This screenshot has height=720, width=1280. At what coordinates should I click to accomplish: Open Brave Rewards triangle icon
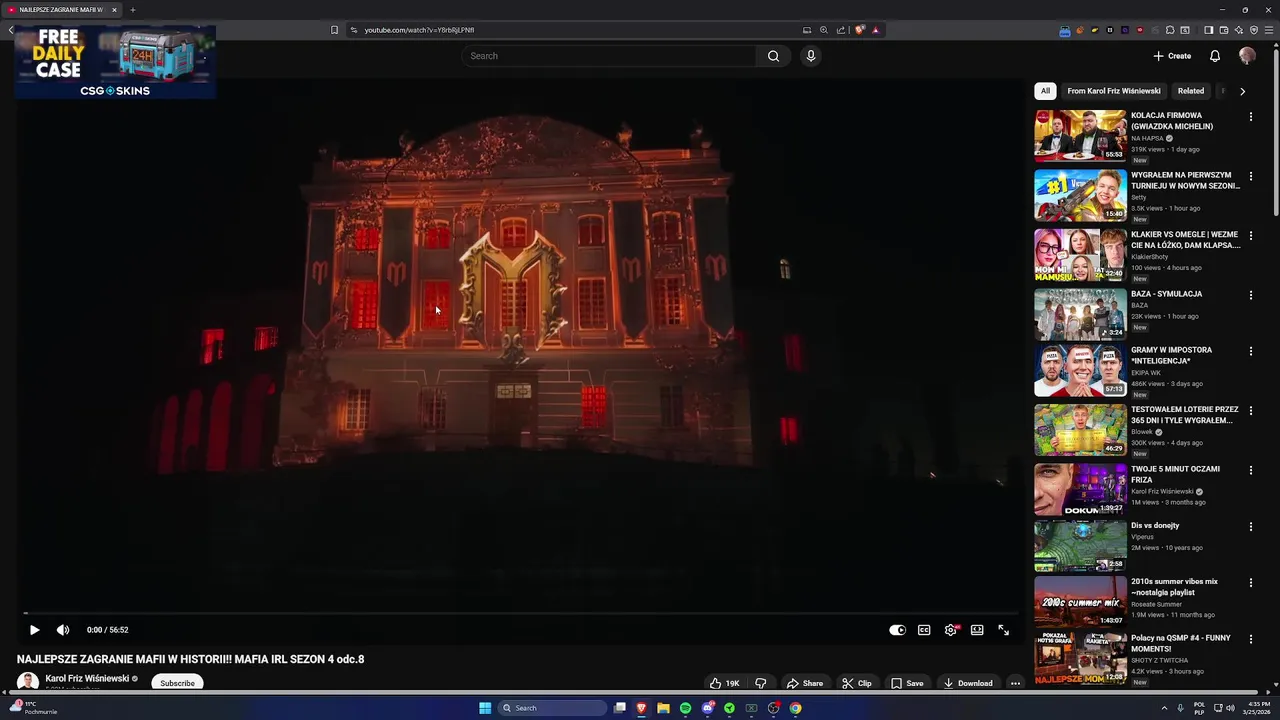[875, 30]
